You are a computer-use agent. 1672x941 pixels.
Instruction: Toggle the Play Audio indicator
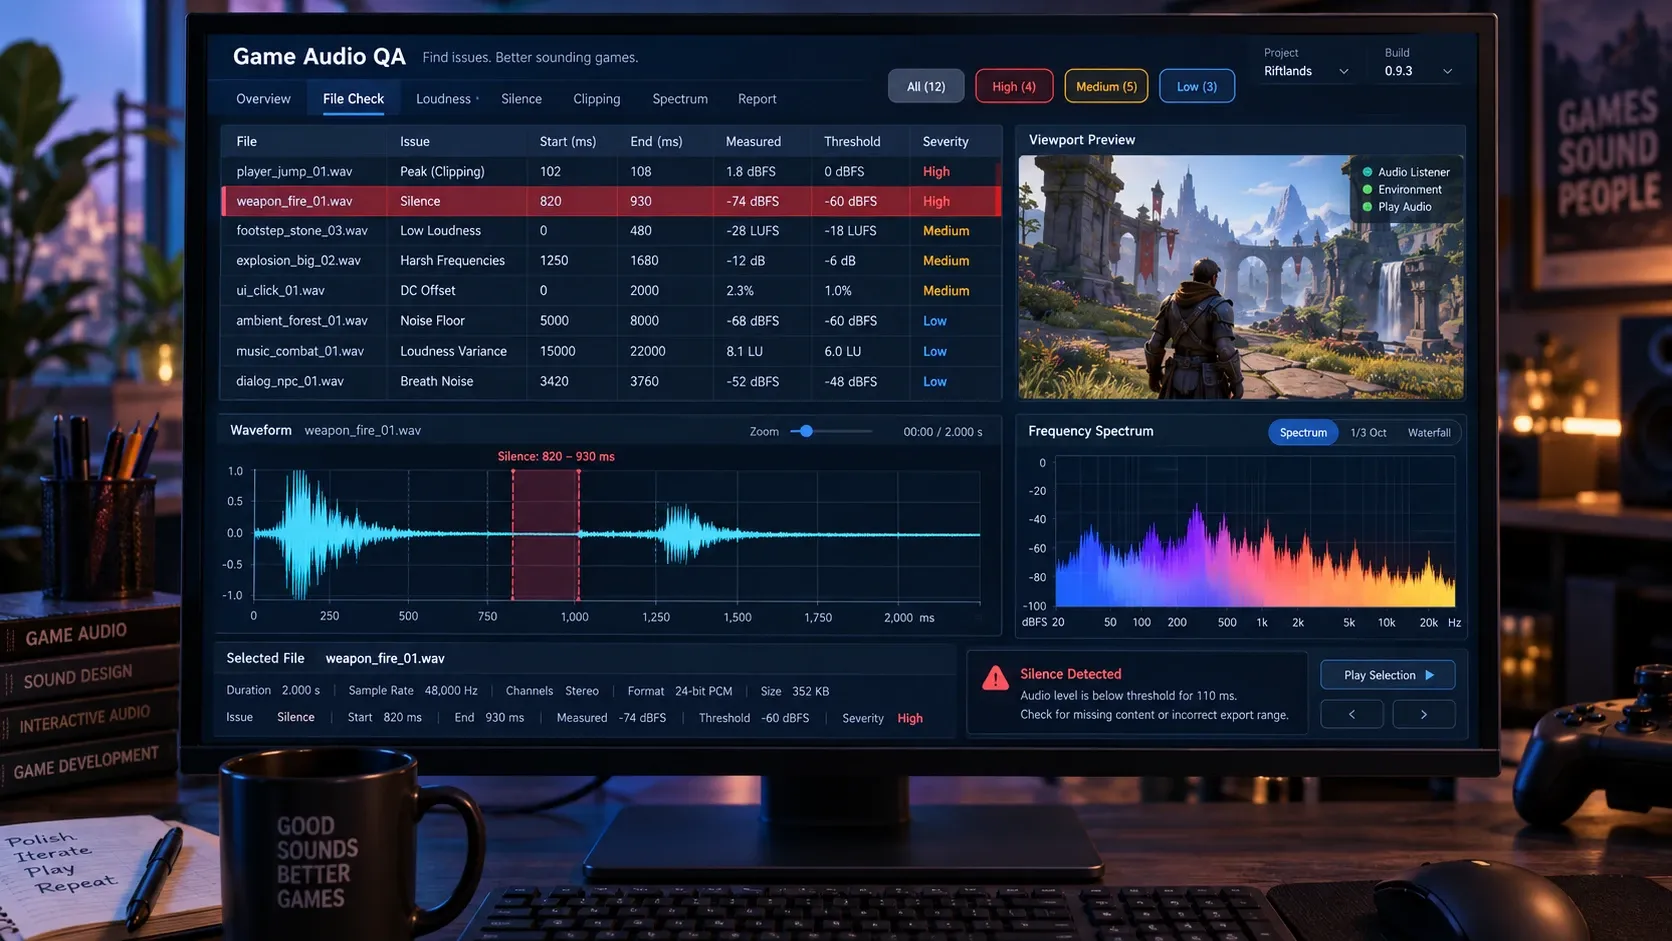1367,207
